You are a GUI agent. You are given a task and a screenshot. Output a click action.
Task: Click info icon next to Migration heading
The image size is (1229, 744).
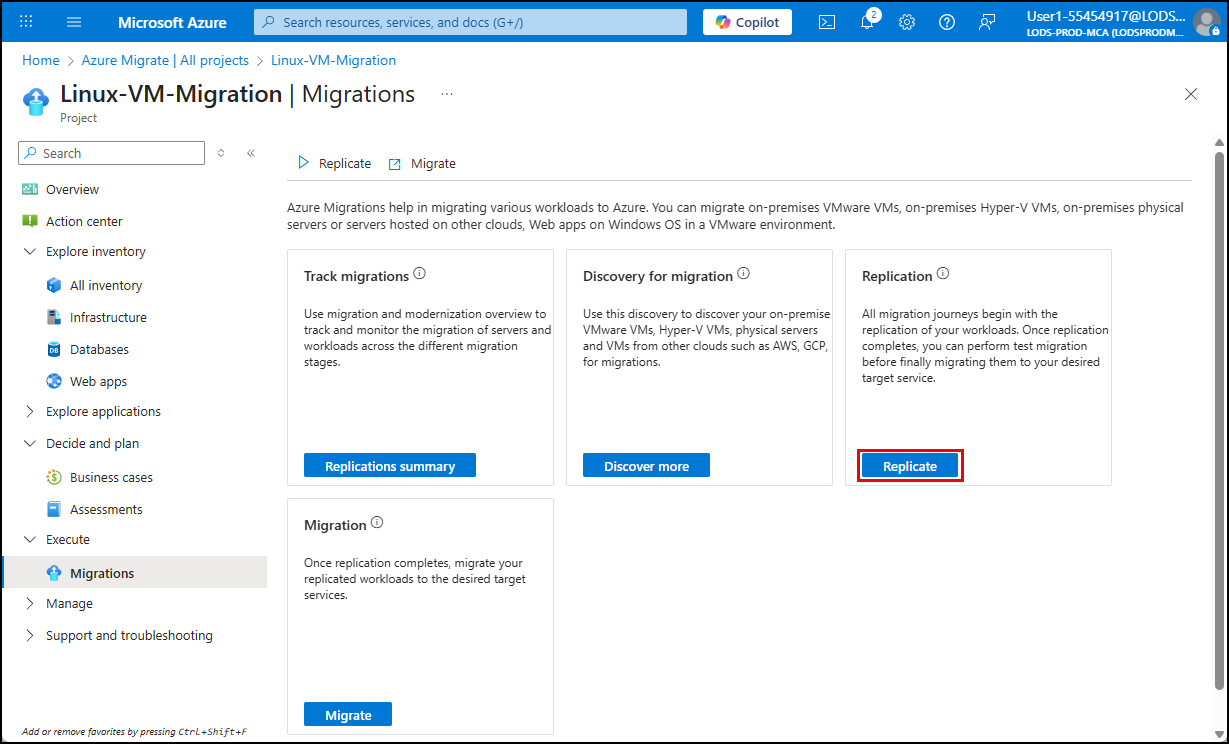point(377,523)
